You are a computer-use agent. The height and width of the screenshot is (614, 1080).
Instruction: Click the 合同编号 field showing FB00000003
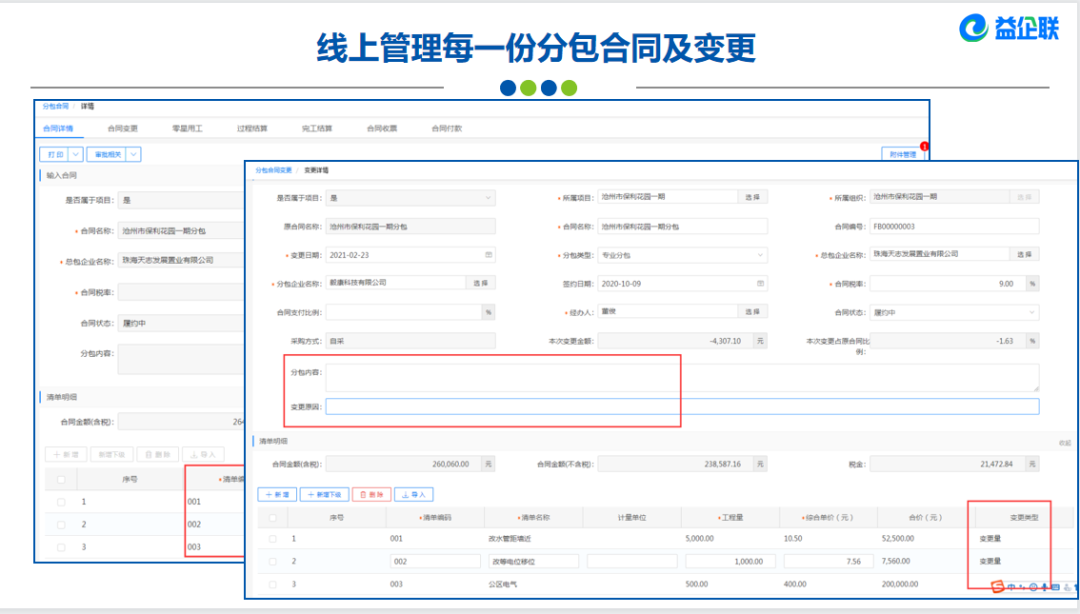954,226
